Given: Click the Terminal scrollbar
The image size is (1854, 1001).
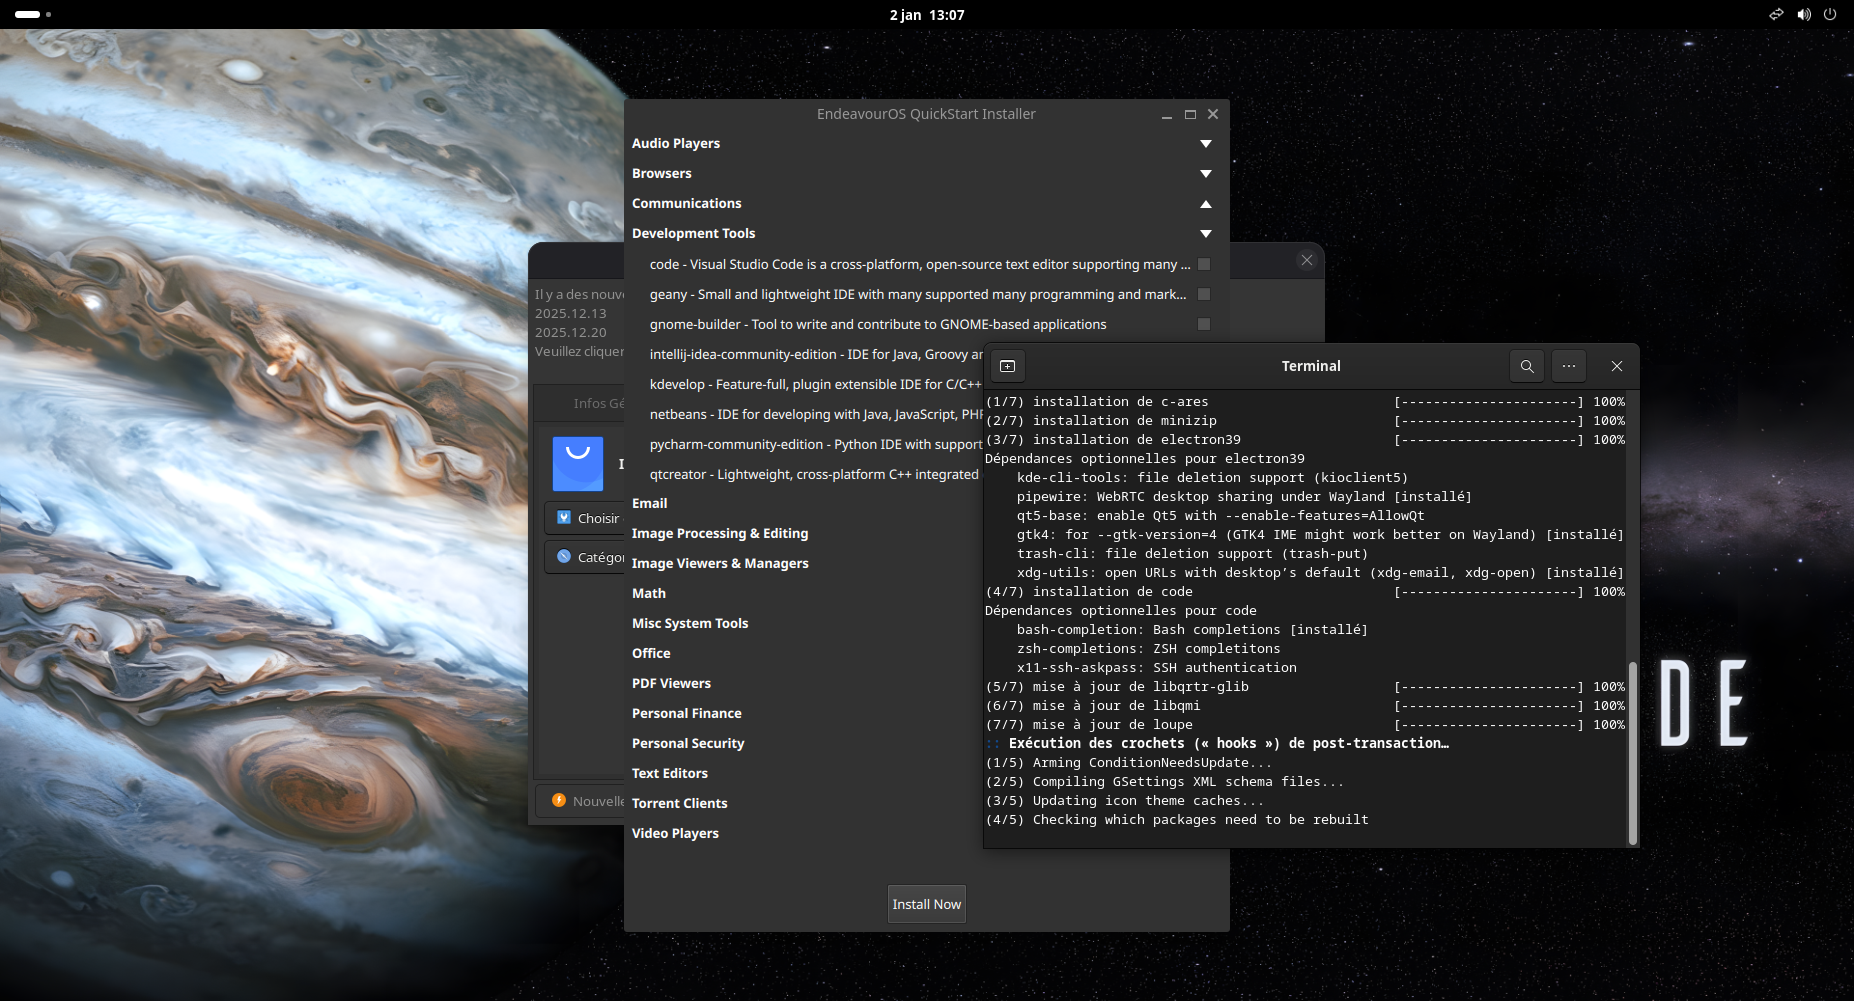Looking at the screenshot, I should coord(1632,750).
